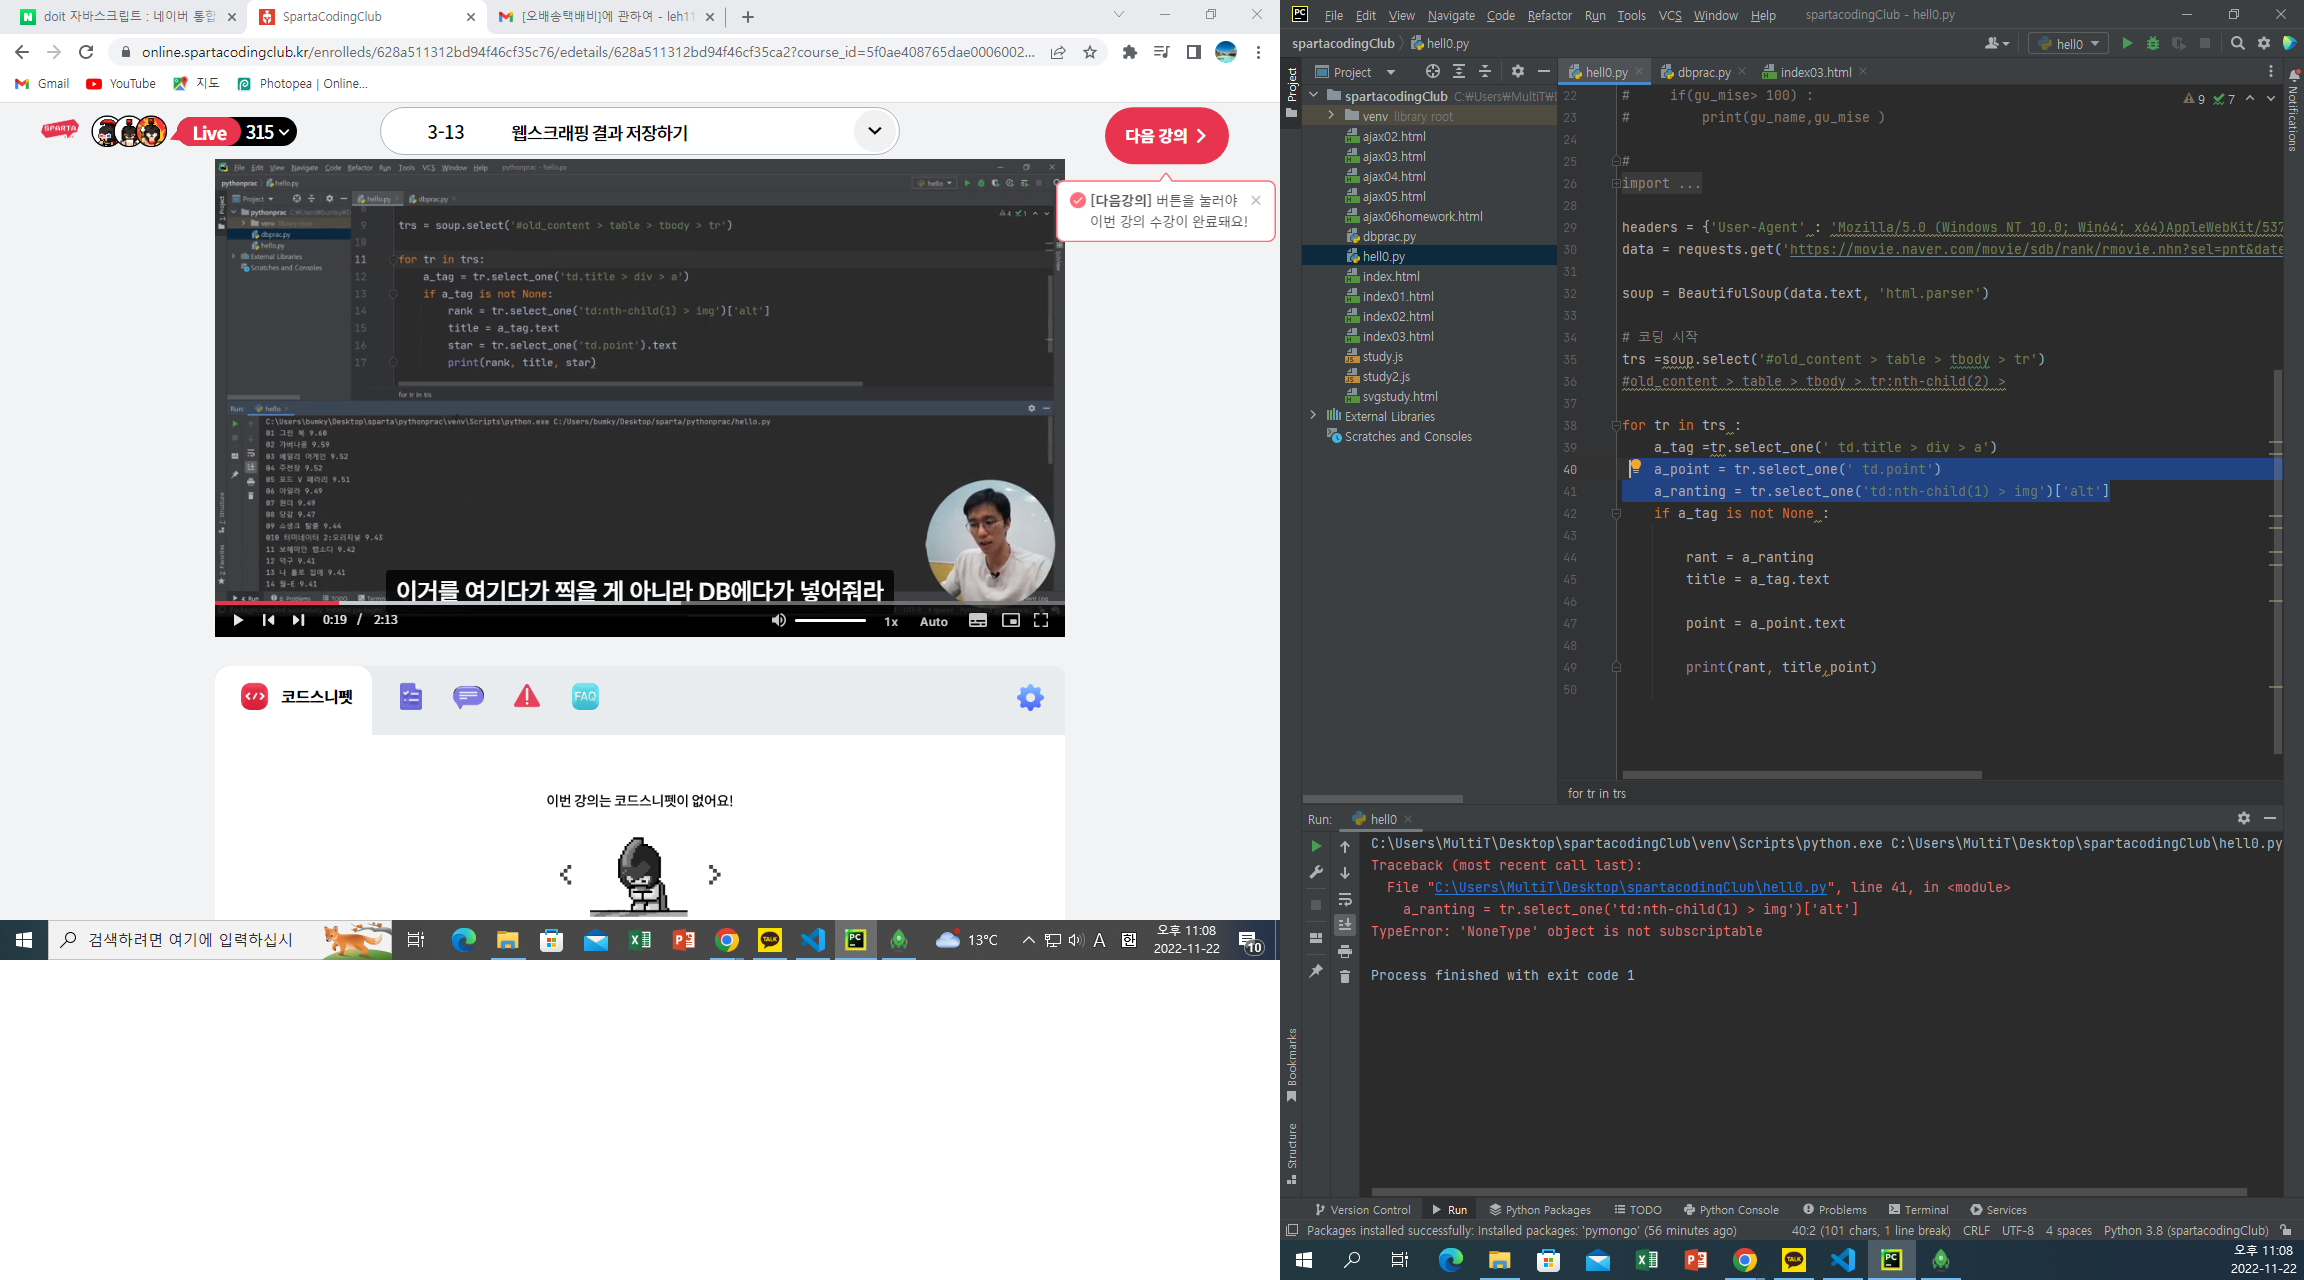Click the red 다음 강의 button

click(1166, 136)
